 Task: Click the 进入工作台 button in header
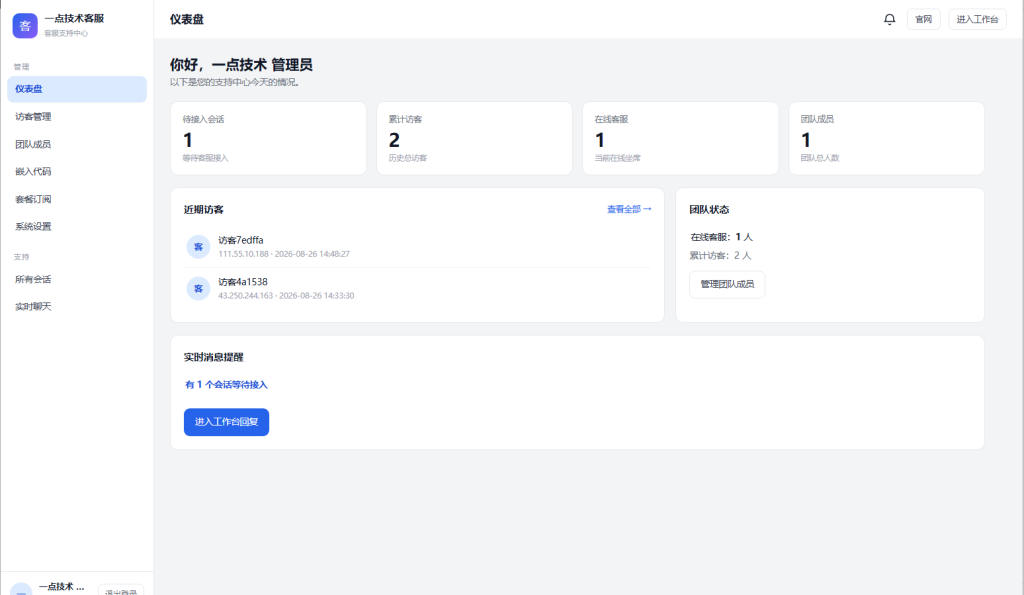[977, 20]
